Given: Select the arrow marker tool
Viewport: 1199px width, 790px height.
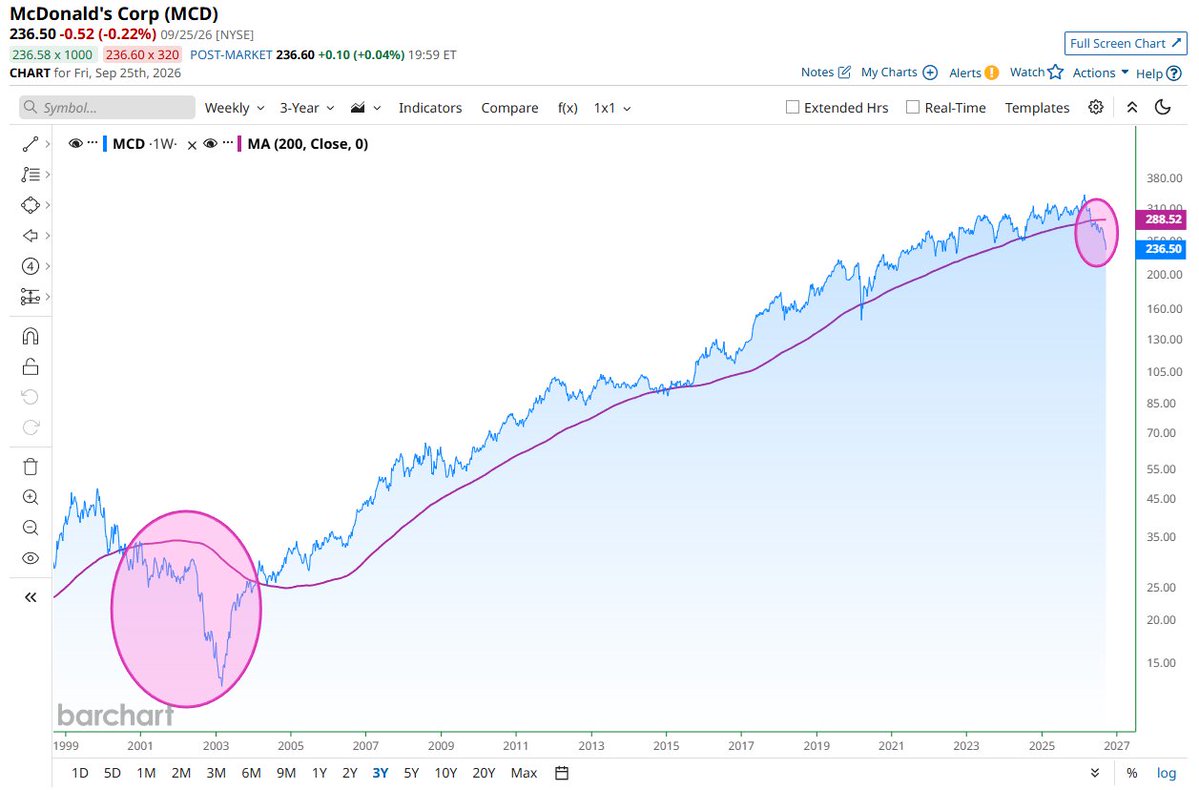Looking at the screenshot, I should coord(30,236).
